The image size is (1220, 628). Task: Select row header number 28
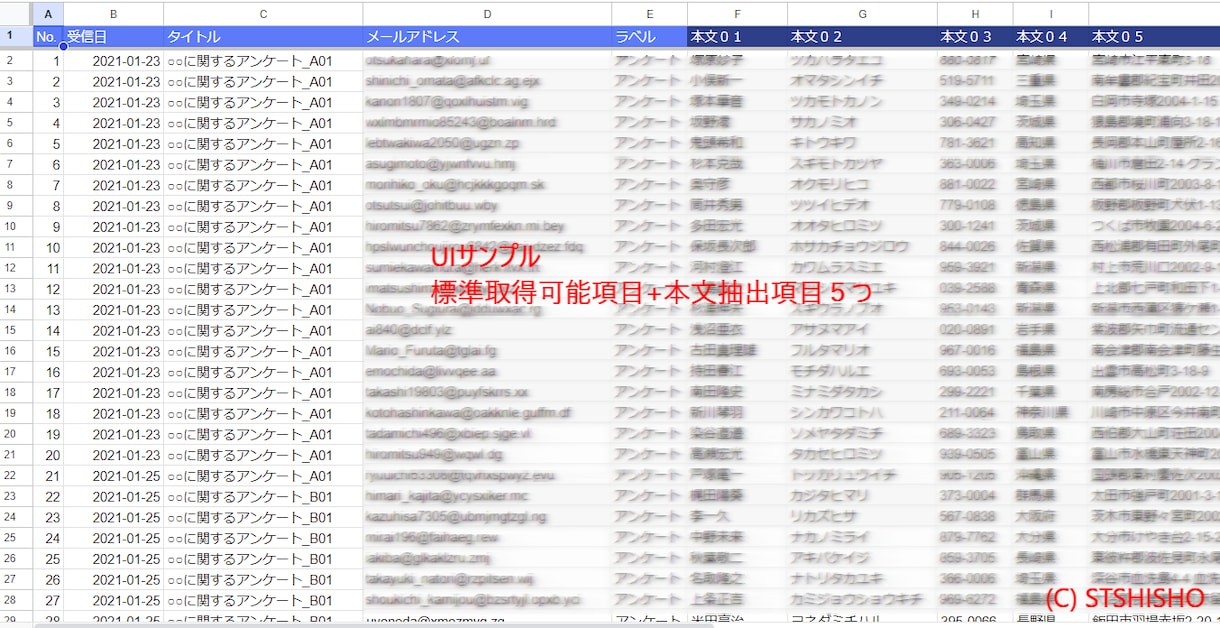click(x=16, y=600)
